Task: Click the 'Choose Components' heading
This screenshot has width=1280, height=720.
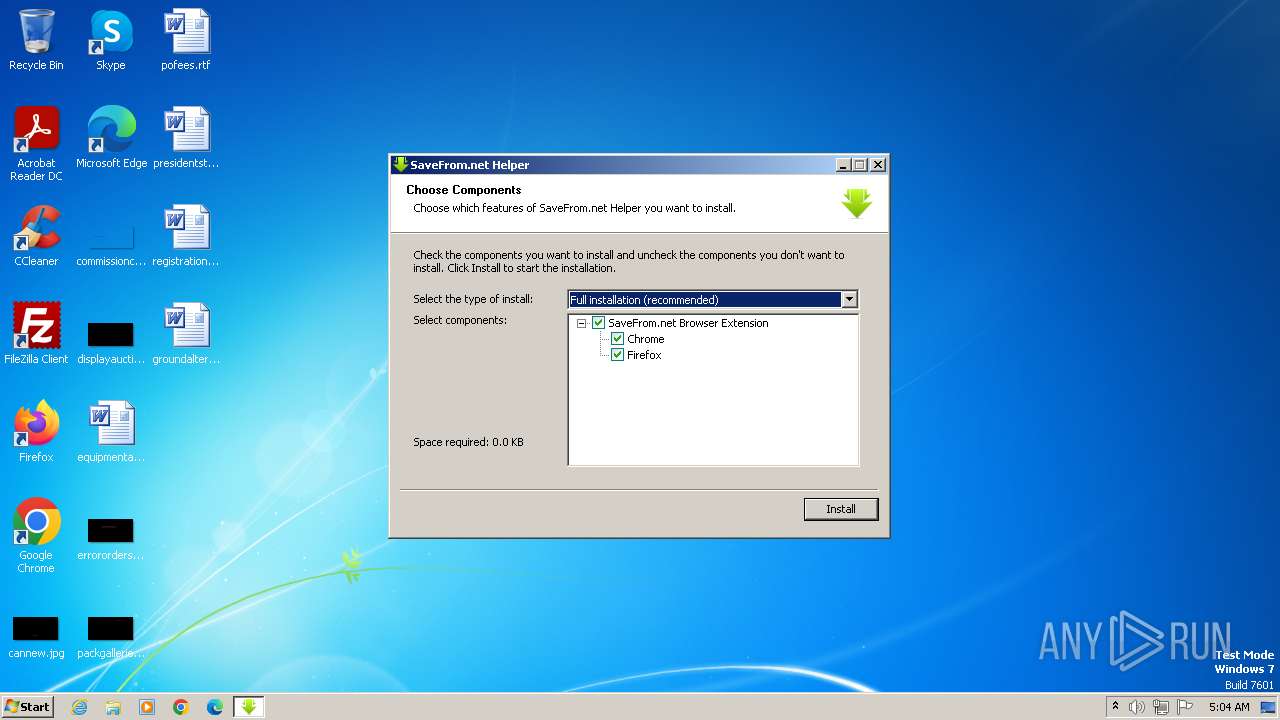Action: (464, 190)
